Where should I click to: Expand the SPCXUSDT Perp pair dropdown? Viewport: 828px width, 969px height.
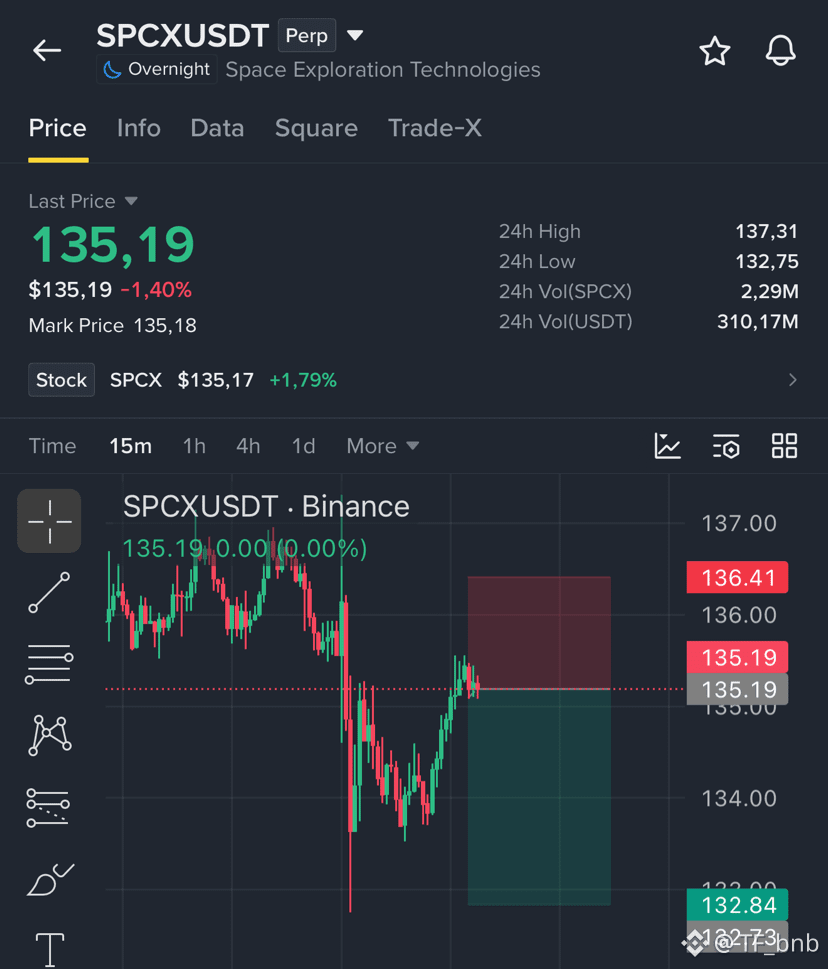355,35
